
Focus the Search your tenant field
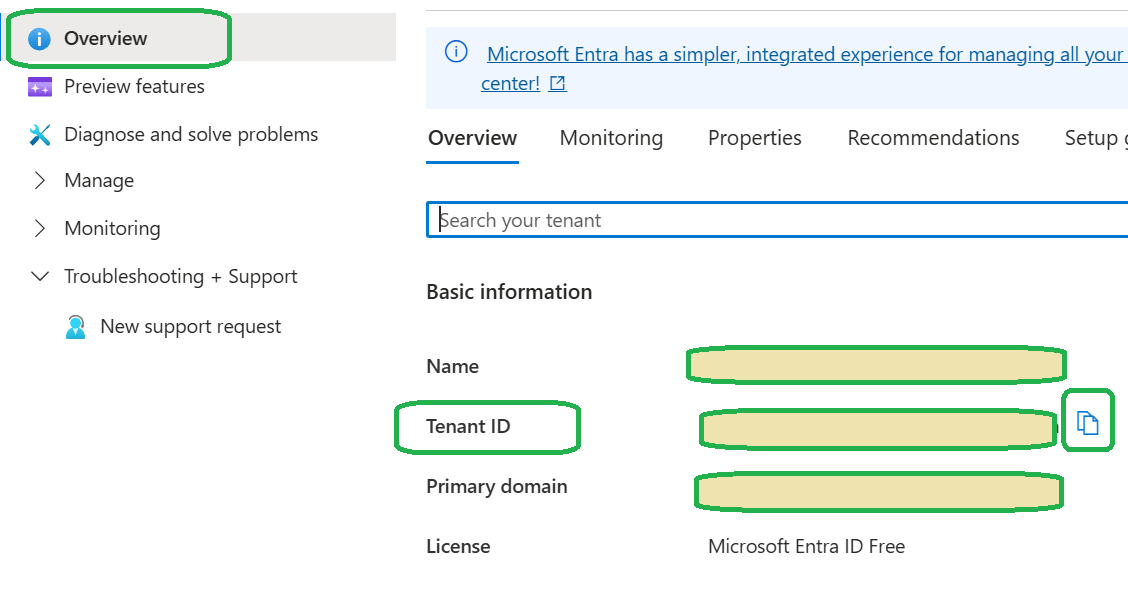click(x=778, y=220)
